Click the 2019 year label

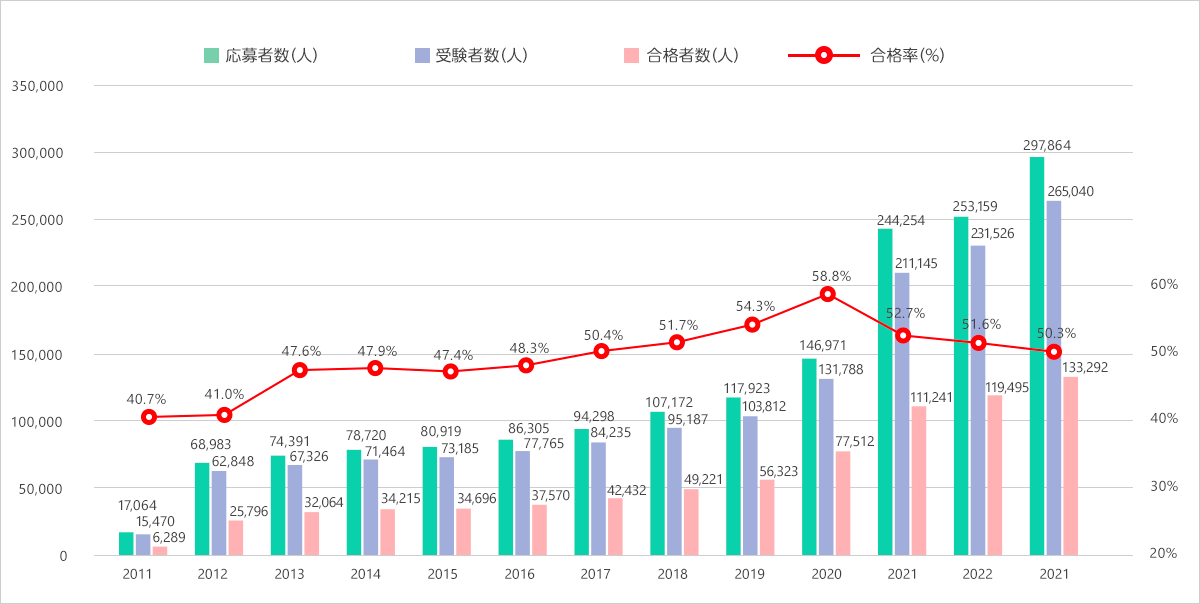(748, 575)
